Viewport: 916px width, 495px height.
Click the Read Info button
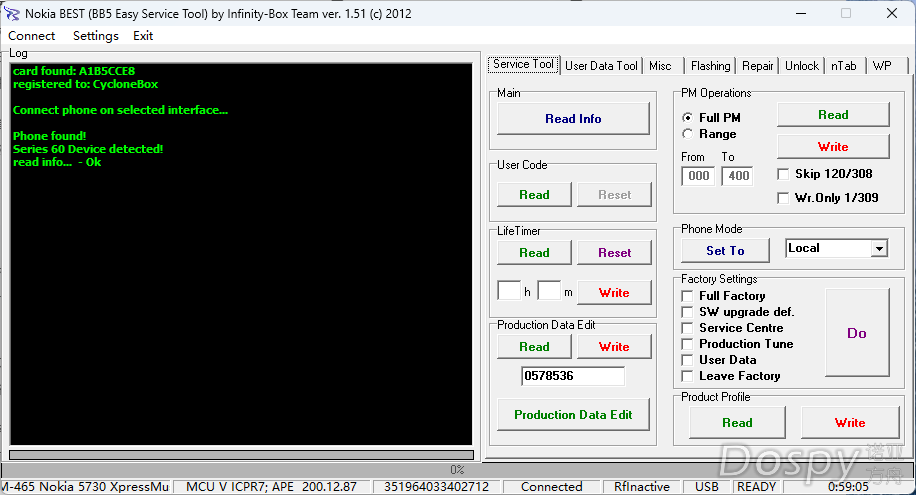(573, 119)
